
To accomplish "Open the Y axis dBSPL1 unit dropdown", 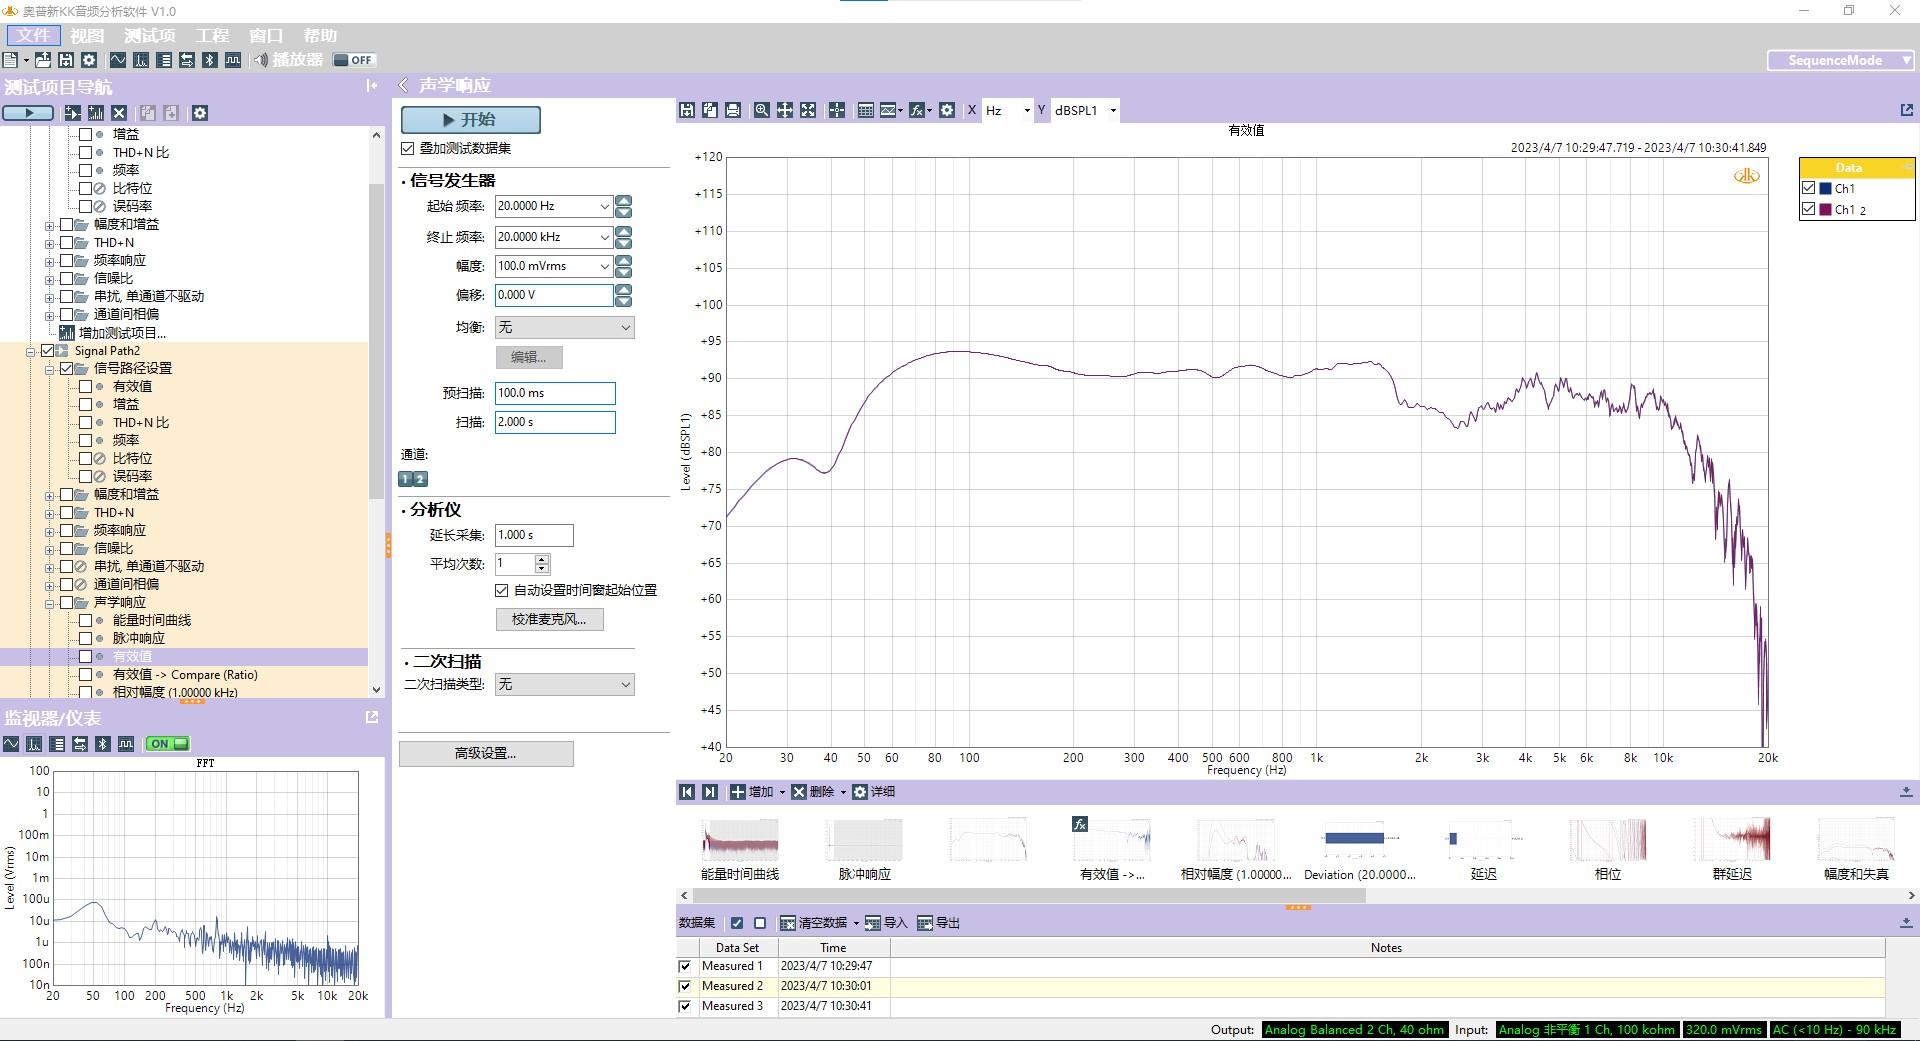I will click(x=1112, y=110).
